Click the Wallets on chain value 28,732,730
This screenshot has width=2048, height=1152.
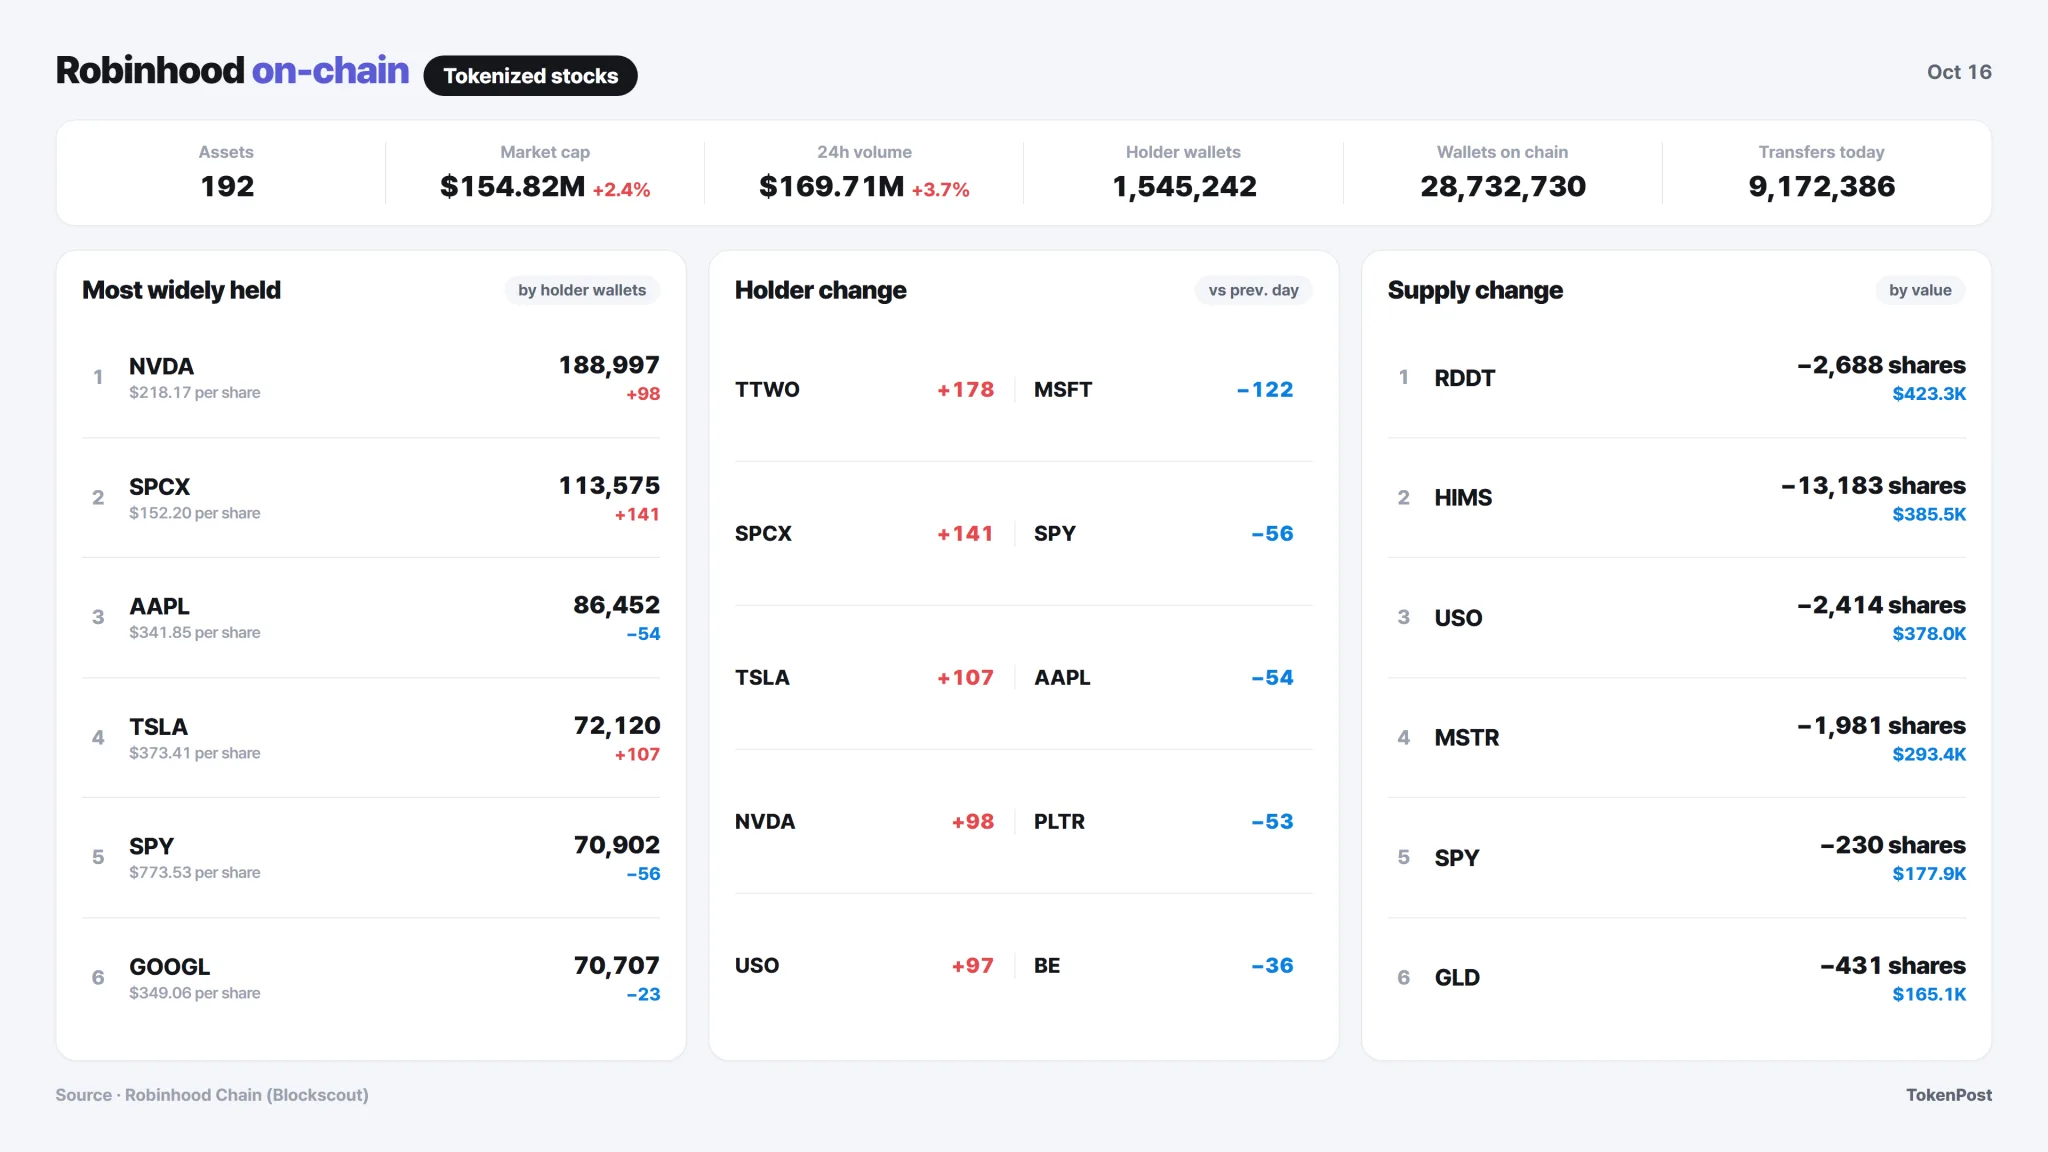[x=1503, y=186]
